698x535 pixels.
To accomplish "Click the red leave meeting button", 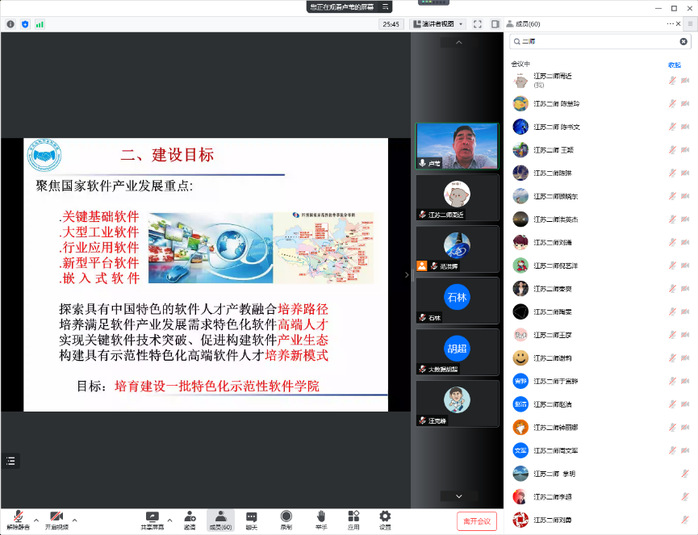I will pyautogui.click(x=477, y=521).
